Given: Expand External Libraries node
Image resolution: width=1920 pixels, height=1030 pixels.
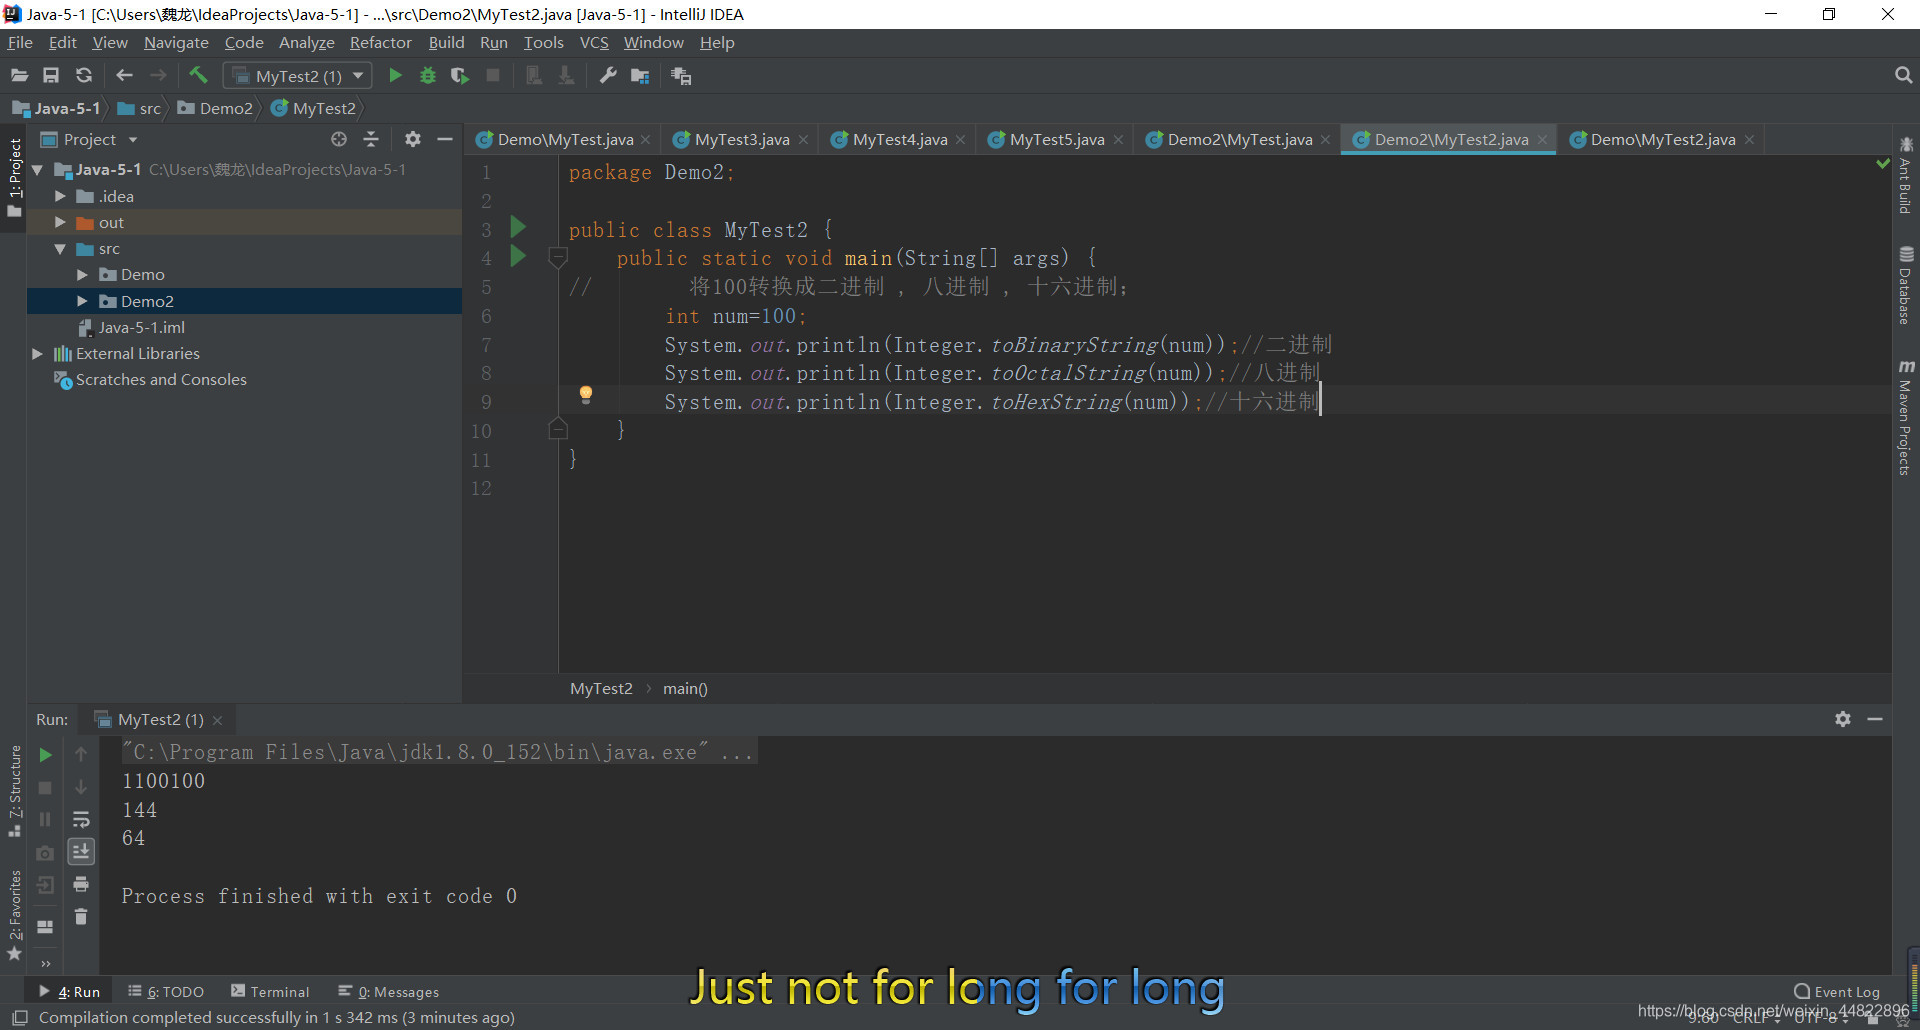Looking at the screenshot, I should click(37, 353).
